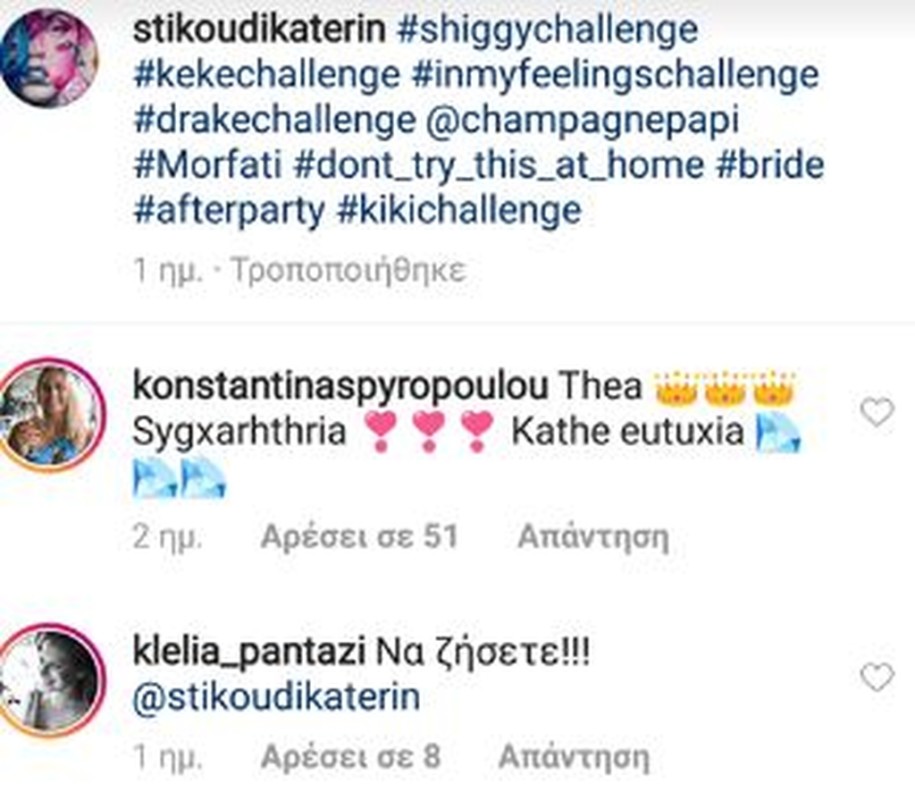Open the #drakechallenge hashtag
915x792 pixels.
pyautogui.click(x=274, y=120)
